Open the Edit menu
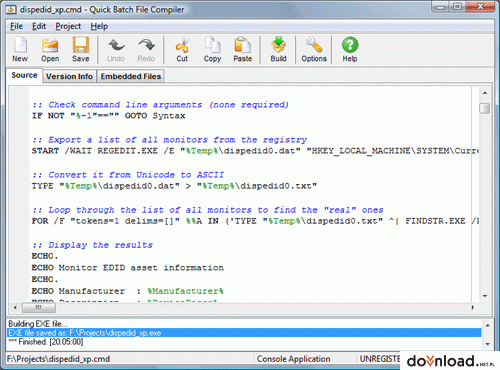 [39, 26]
